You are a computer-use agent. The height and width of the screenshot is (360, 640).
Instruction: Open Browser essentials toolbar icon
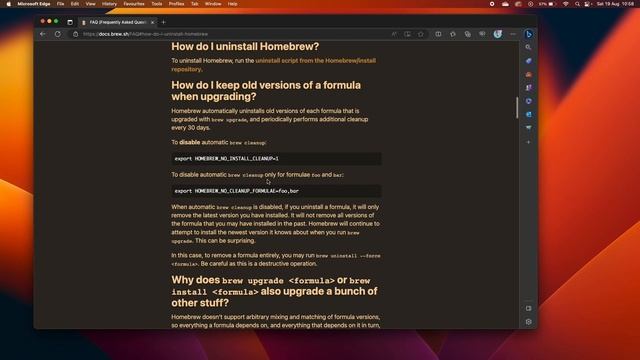(x=482, y=34)
